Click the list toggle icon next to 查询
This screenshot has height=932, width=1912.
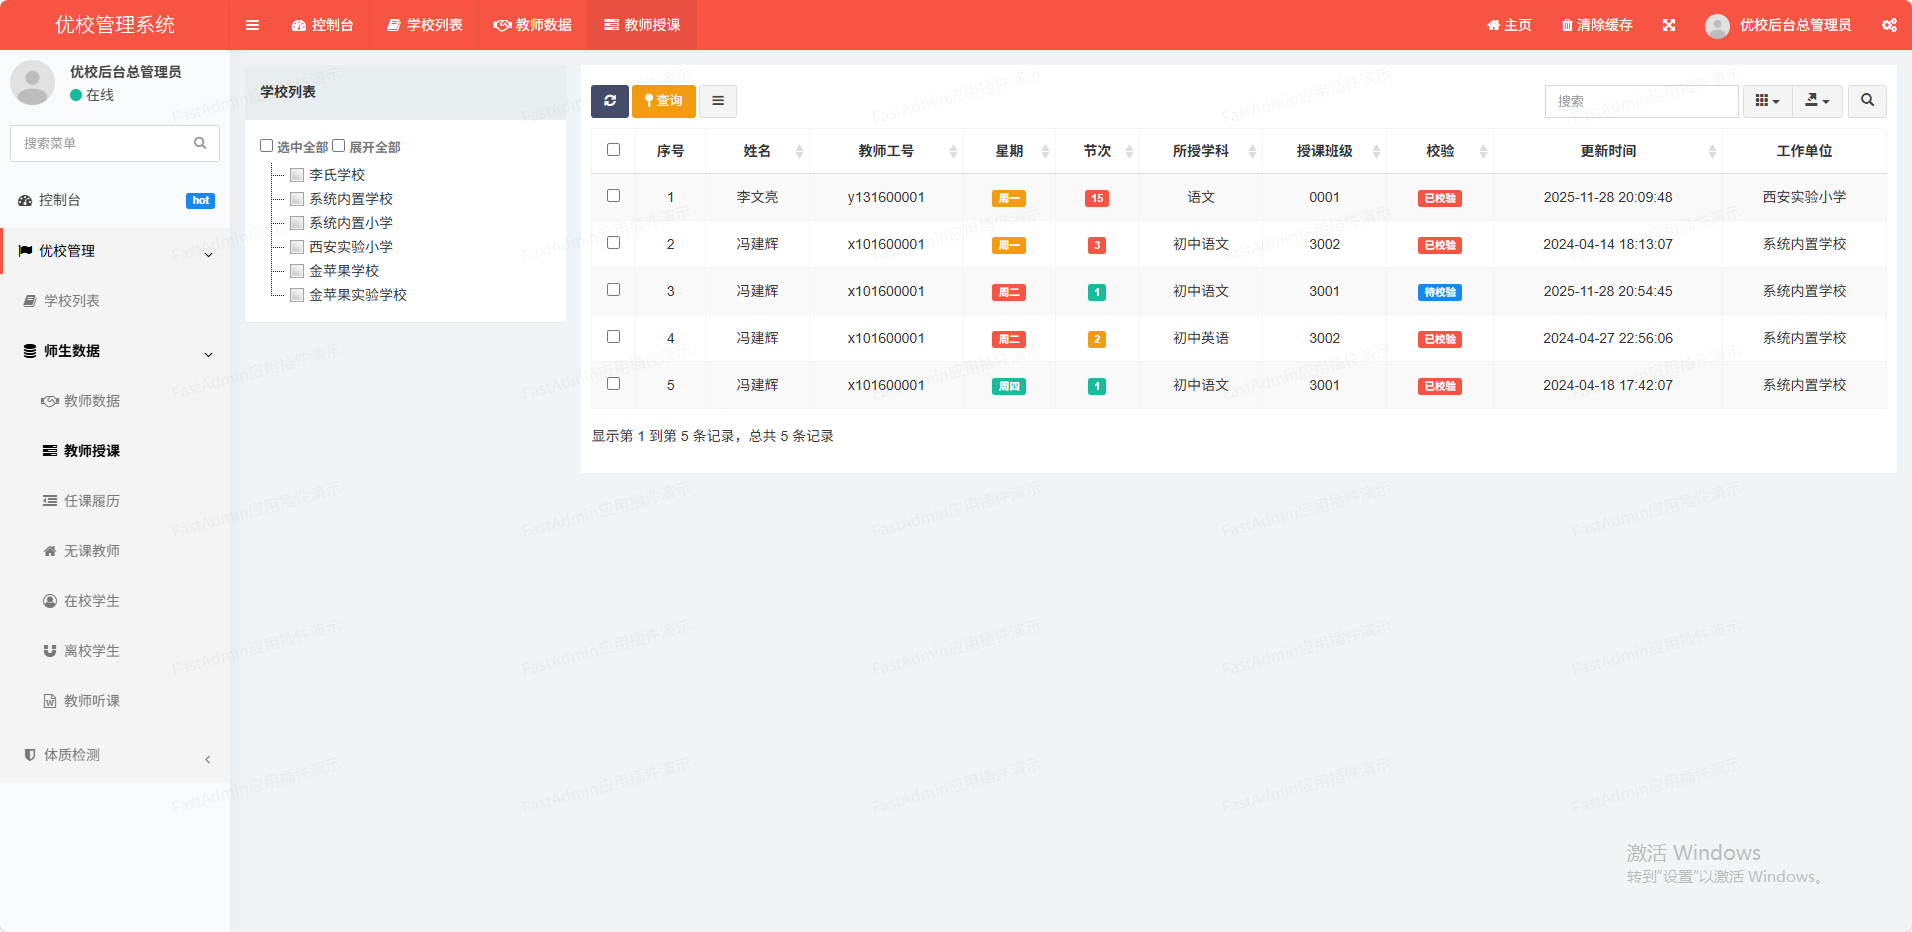point(718,101)
